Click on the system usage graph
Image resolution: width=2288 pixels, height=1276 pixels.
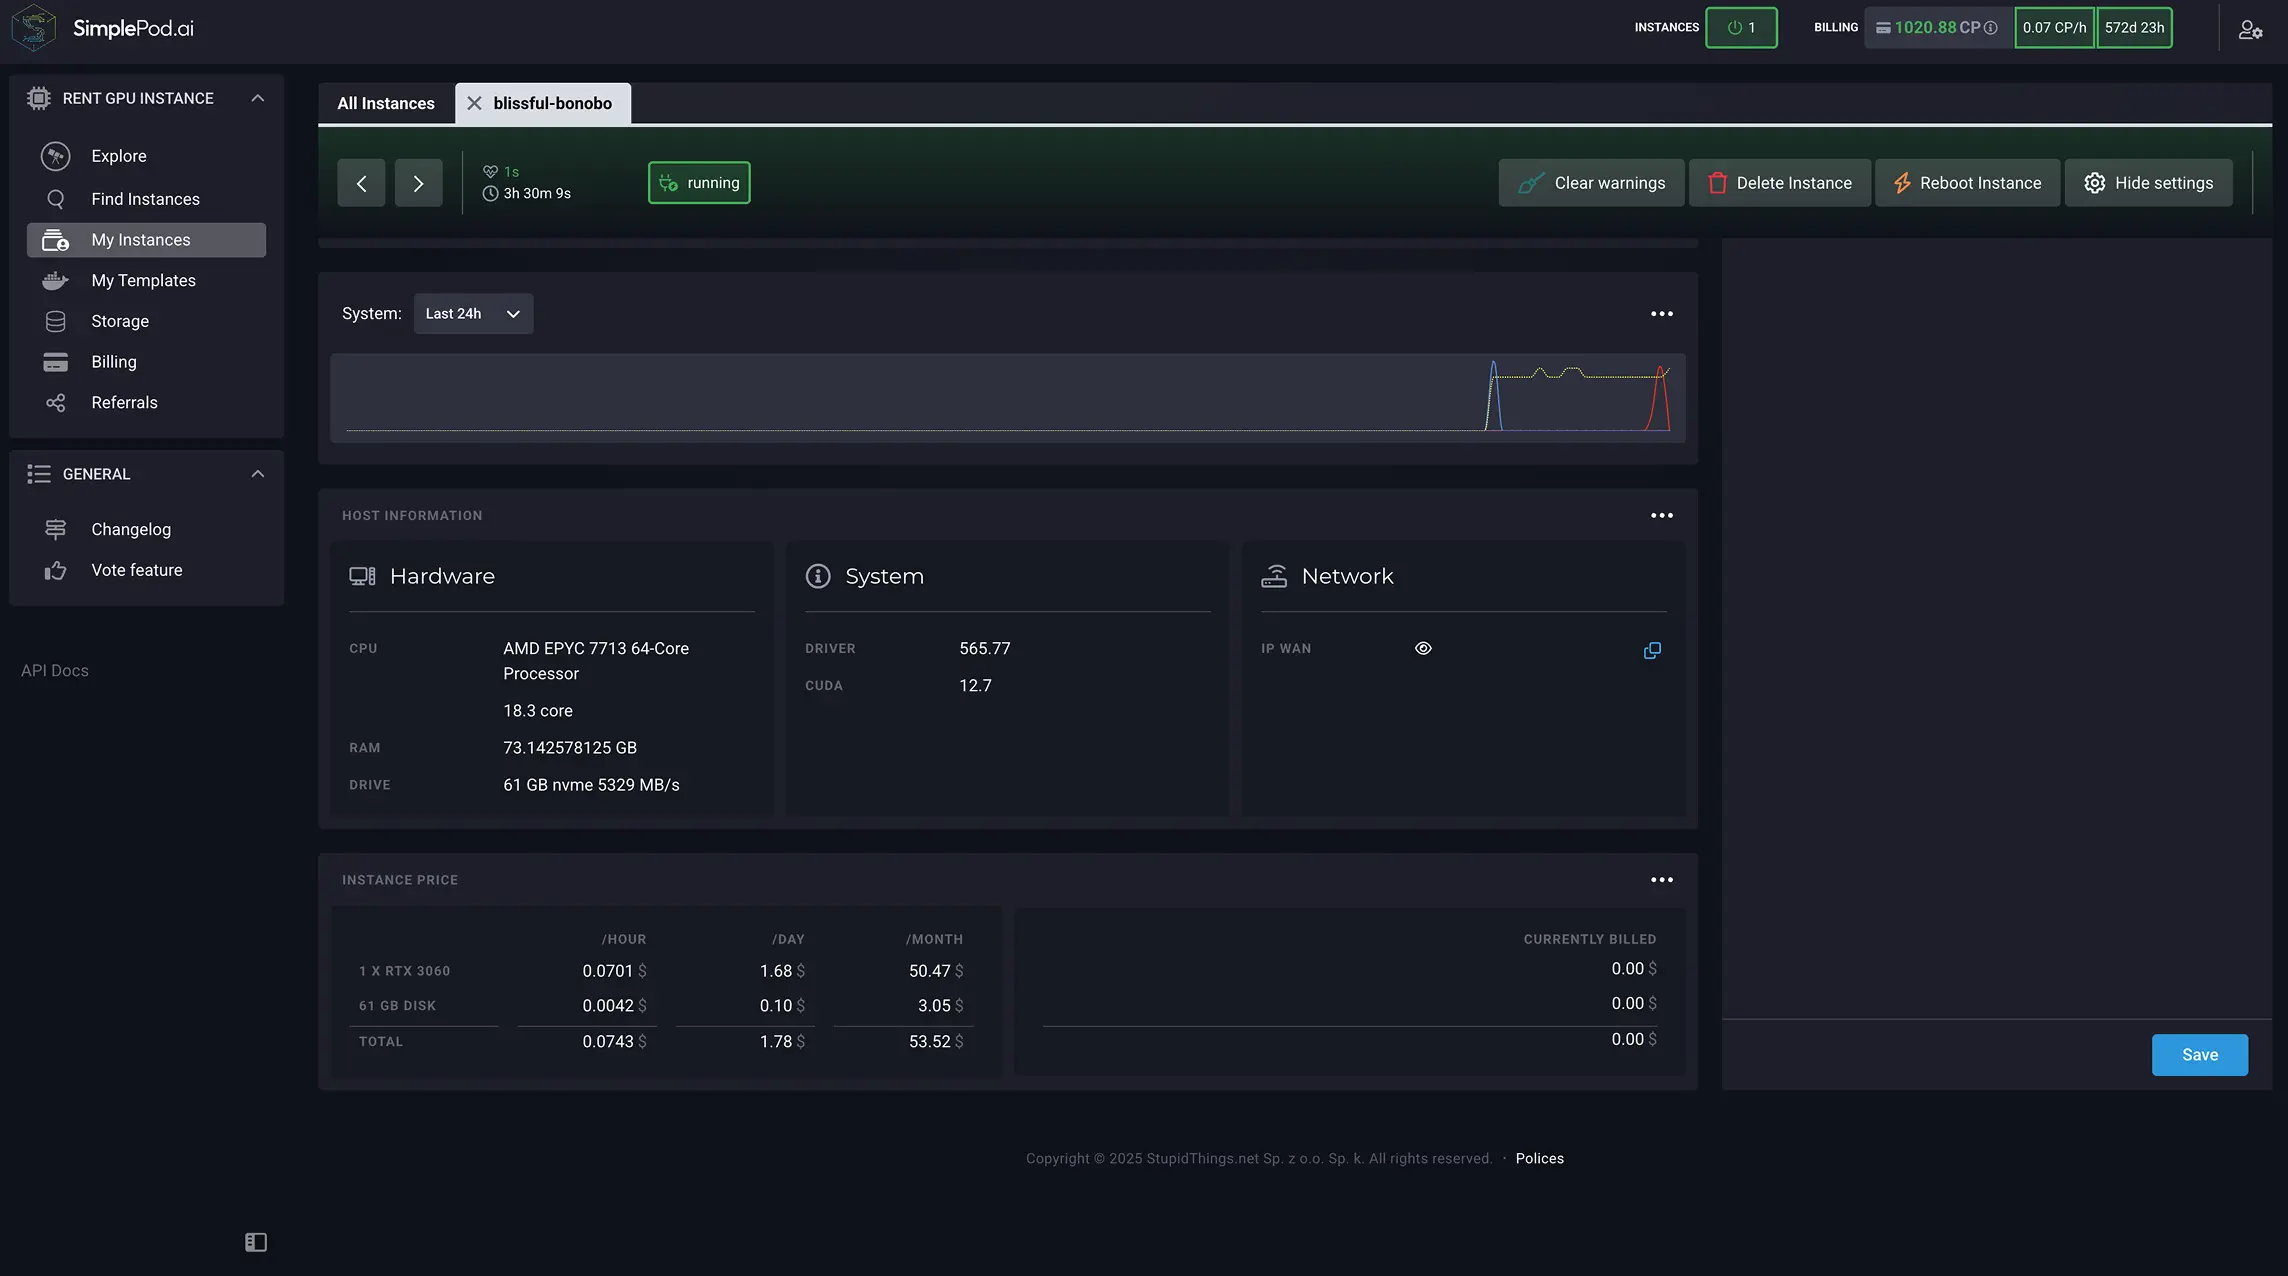1007,397
